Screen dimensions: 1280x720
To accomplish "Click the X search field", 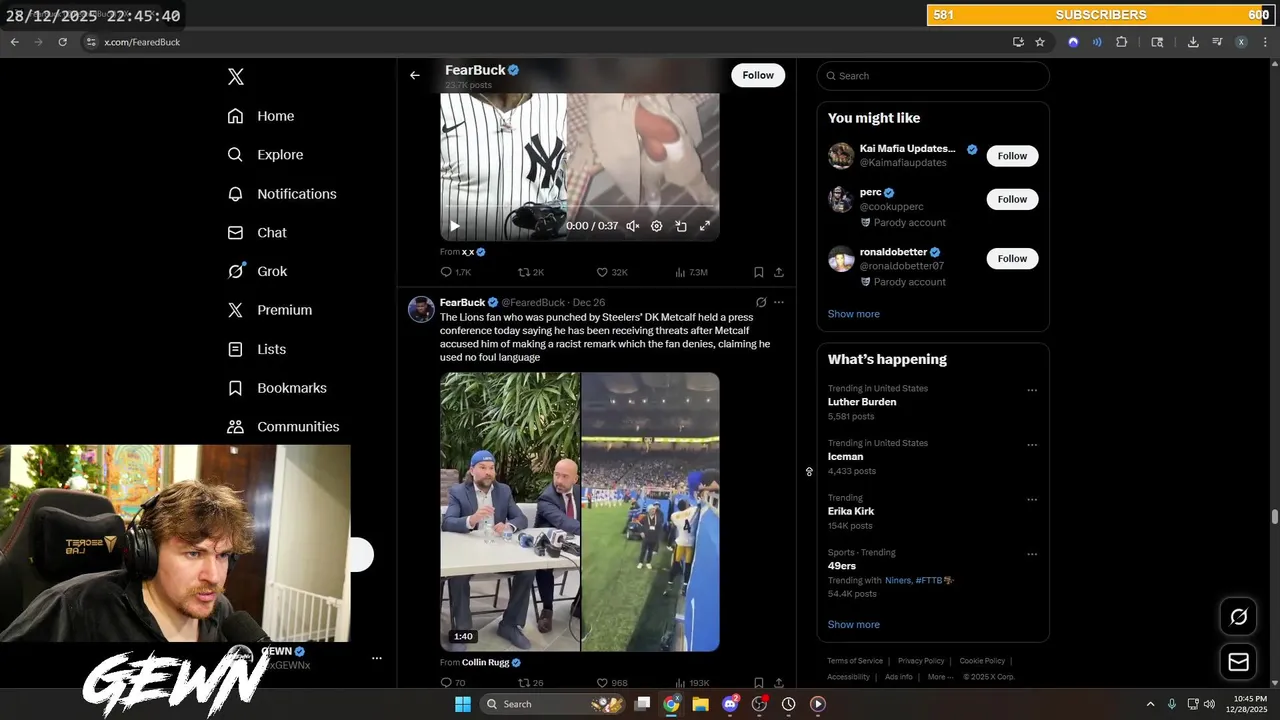I will point(933,76).
